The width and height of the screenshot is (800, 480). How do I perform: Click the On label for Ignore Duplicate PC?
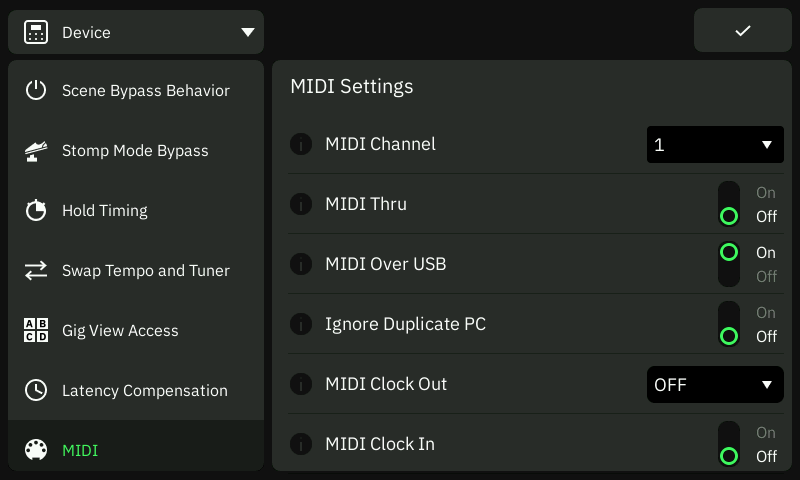(766, 313)
